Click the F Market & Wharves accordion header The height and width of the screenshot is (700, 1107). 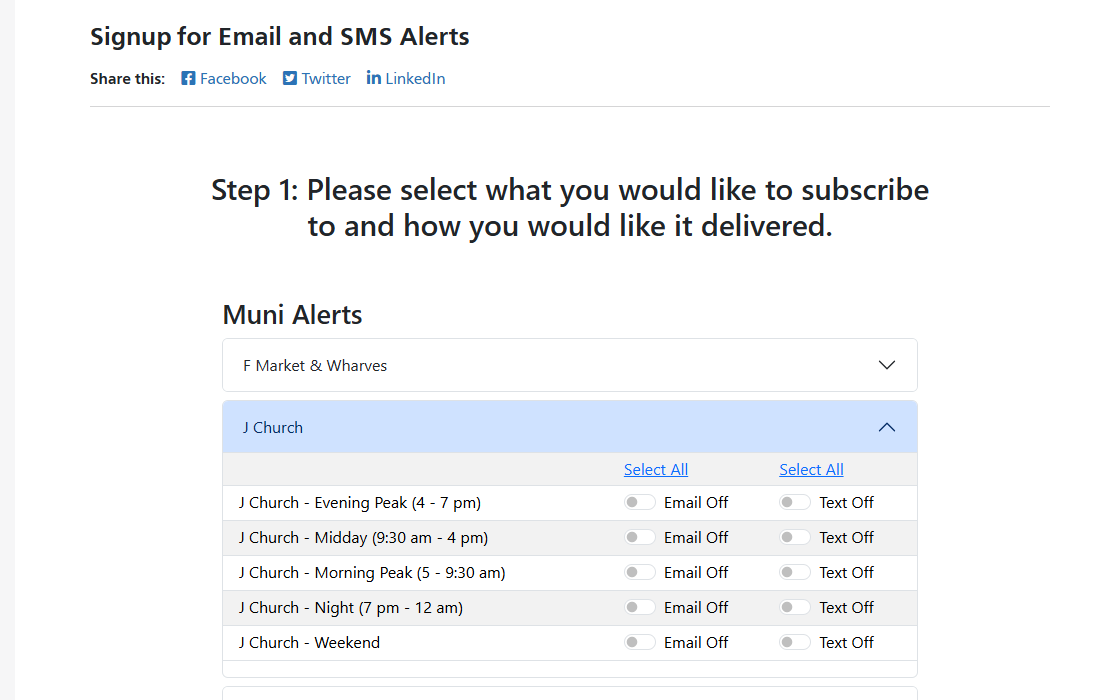[570, 365]
